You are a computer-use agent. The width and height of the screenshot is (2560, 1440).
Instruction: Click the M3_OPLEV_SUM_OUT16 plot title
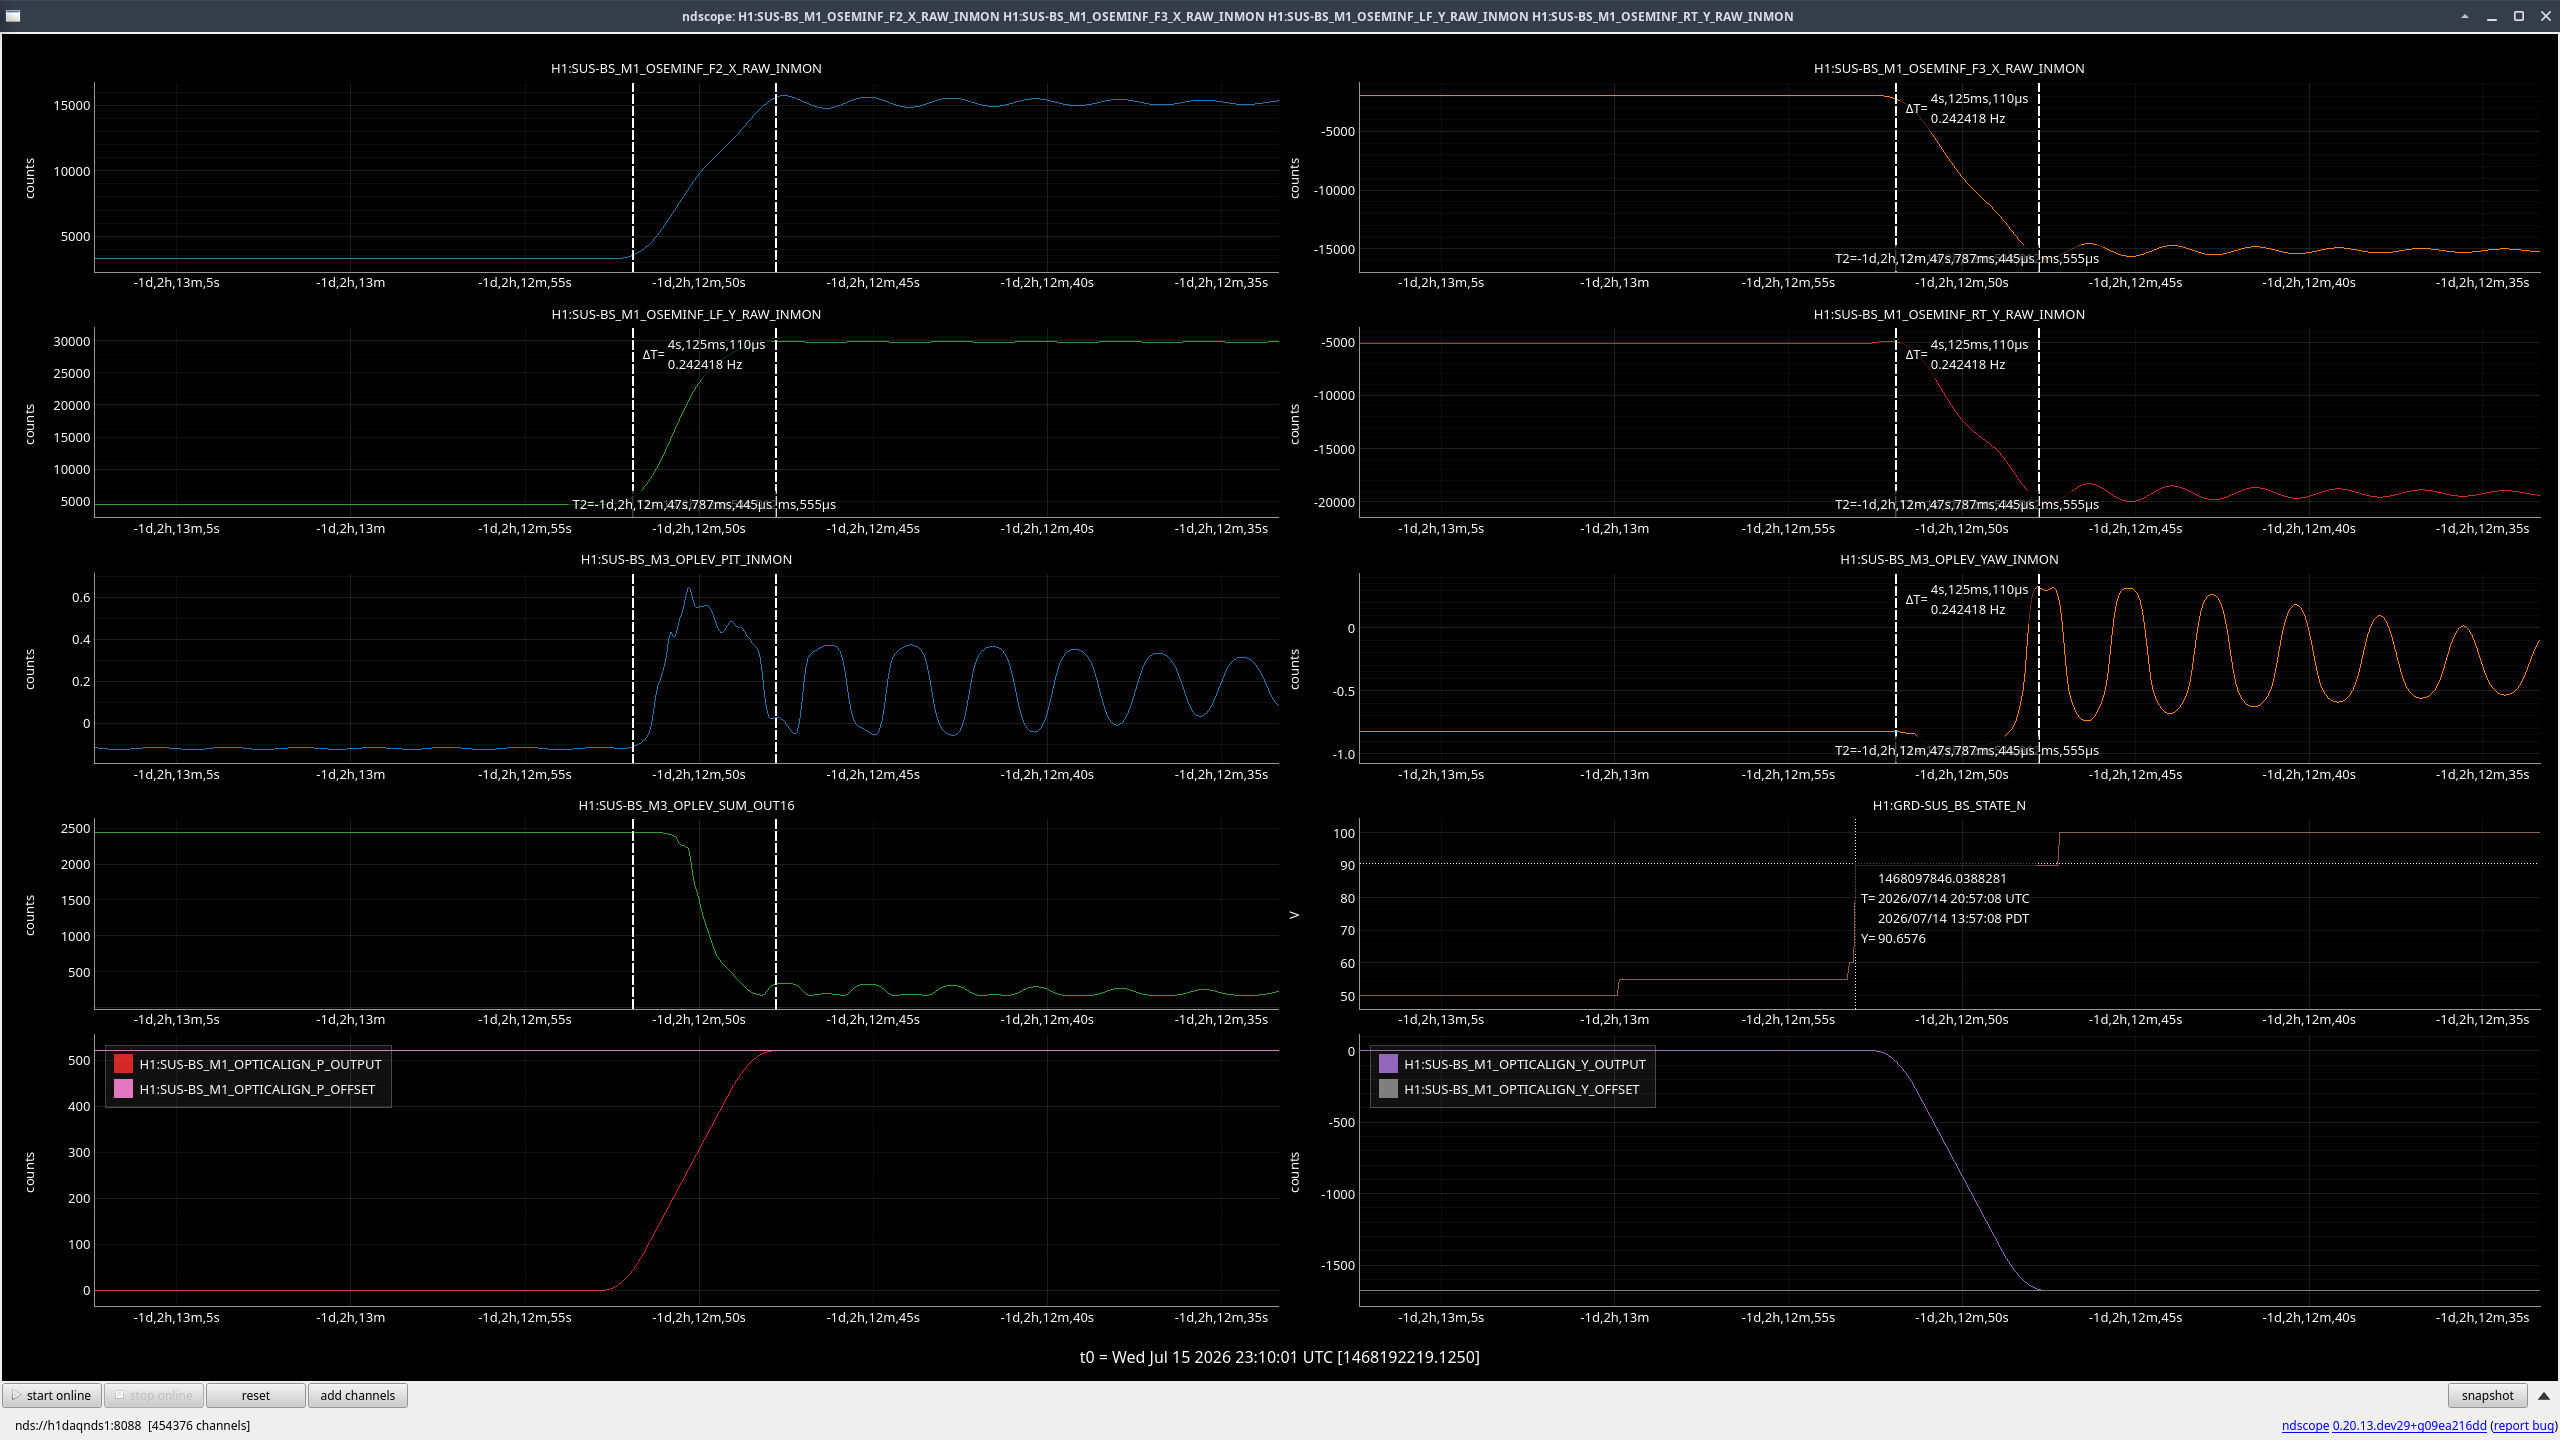point(686,805)
